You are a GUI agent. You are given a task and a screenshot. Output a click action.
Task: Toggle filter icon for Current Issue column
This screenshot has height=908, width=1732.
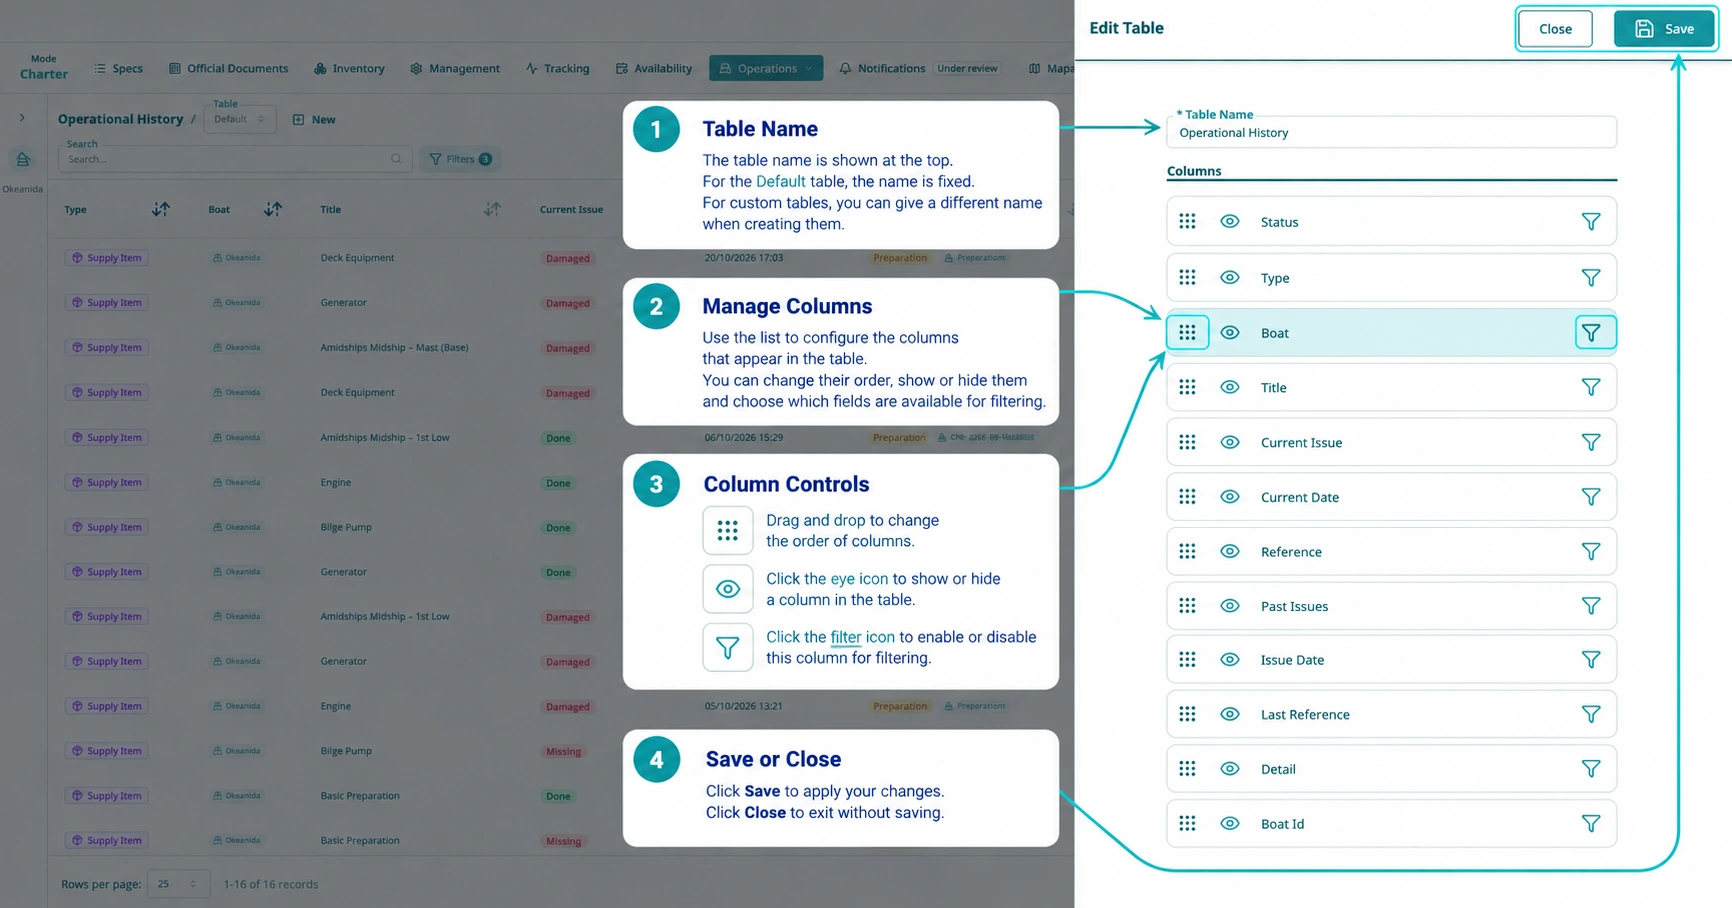pos(1590,443)
